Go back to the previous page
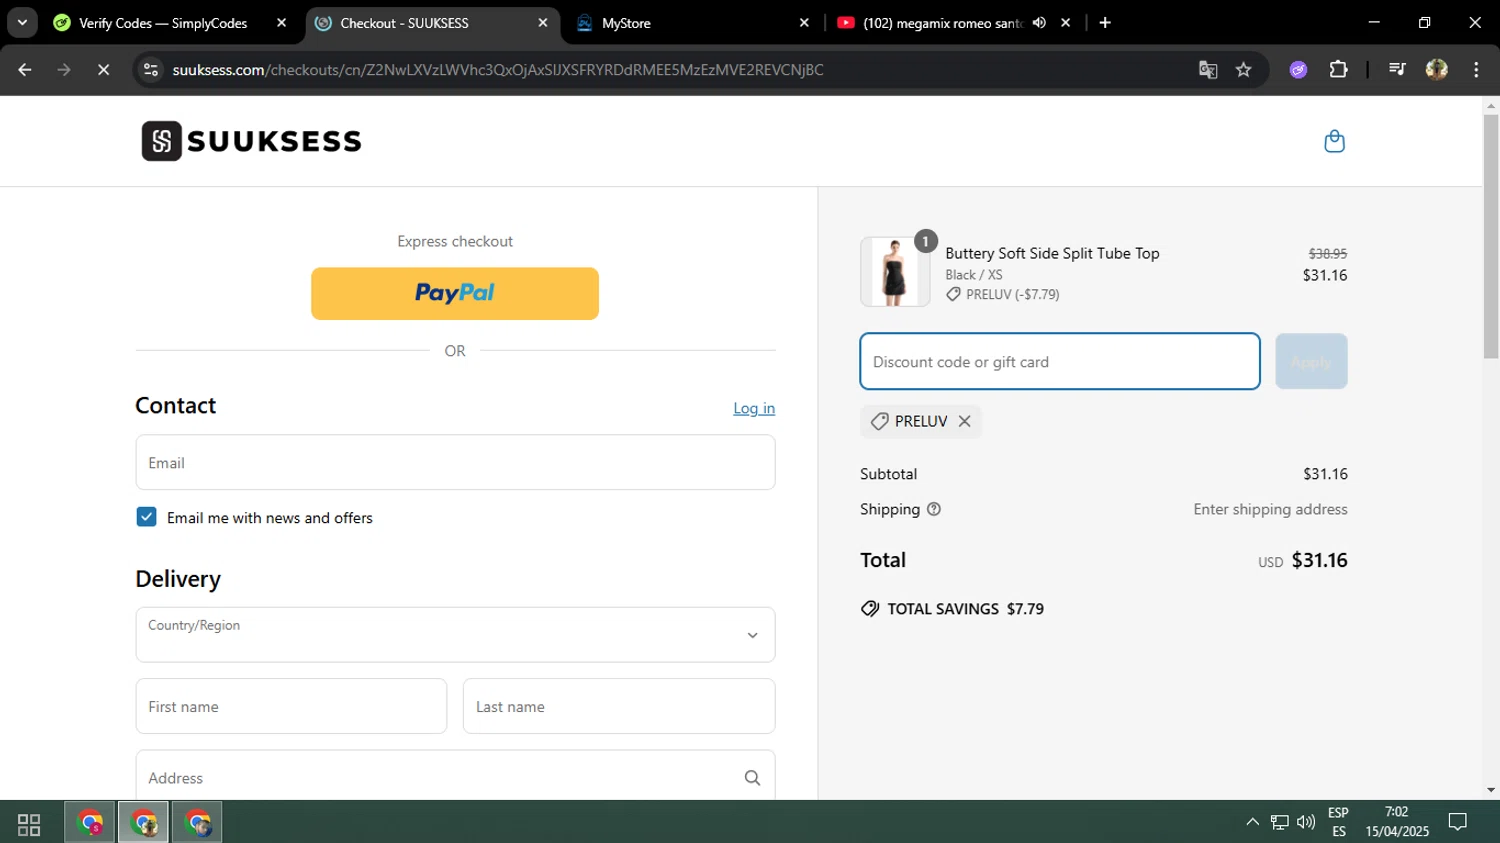The width and height of the screenshot is (1500, 843). pyautogui.click(x=25, y=69)
